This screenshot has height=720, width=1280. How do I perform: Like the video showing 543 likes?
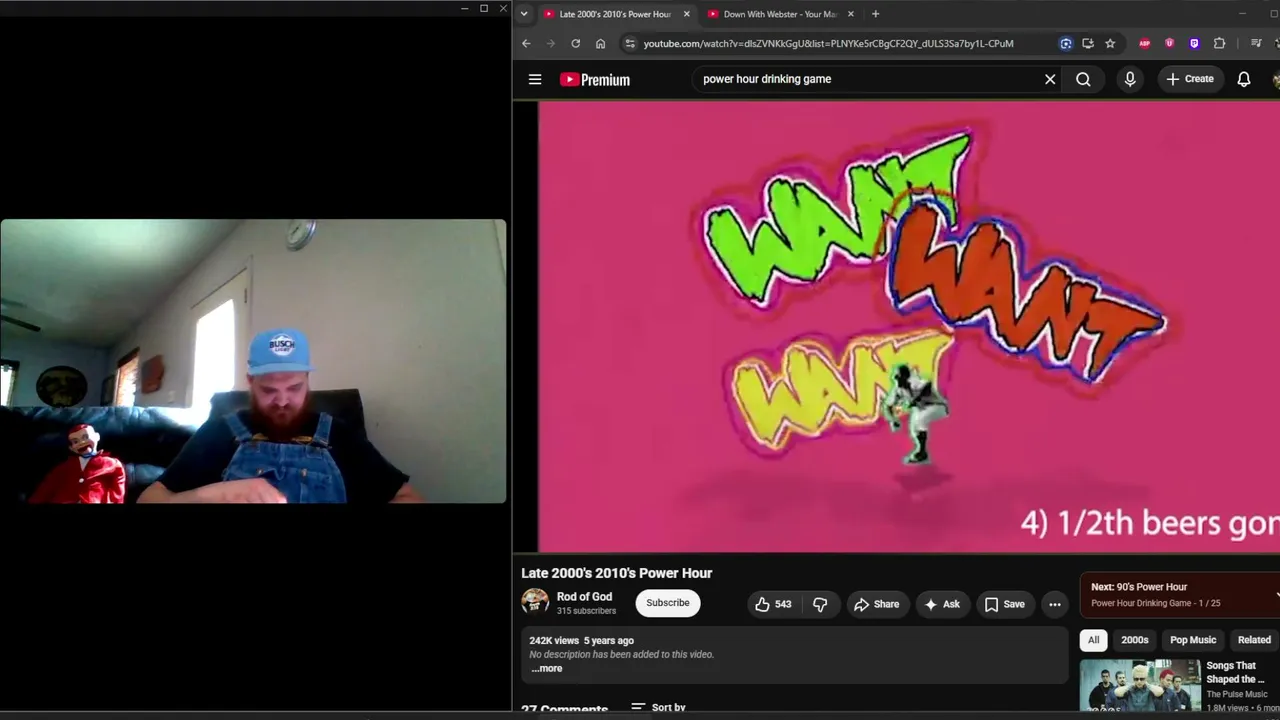point(774,604)
